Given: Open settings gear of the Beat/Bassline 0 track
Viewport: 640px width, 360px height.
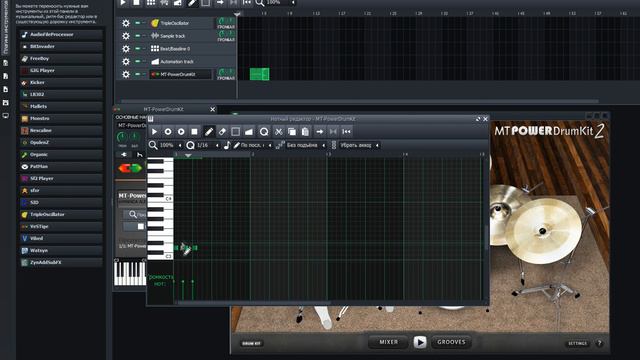Looking at the screenshot, I should click(126, 49).
